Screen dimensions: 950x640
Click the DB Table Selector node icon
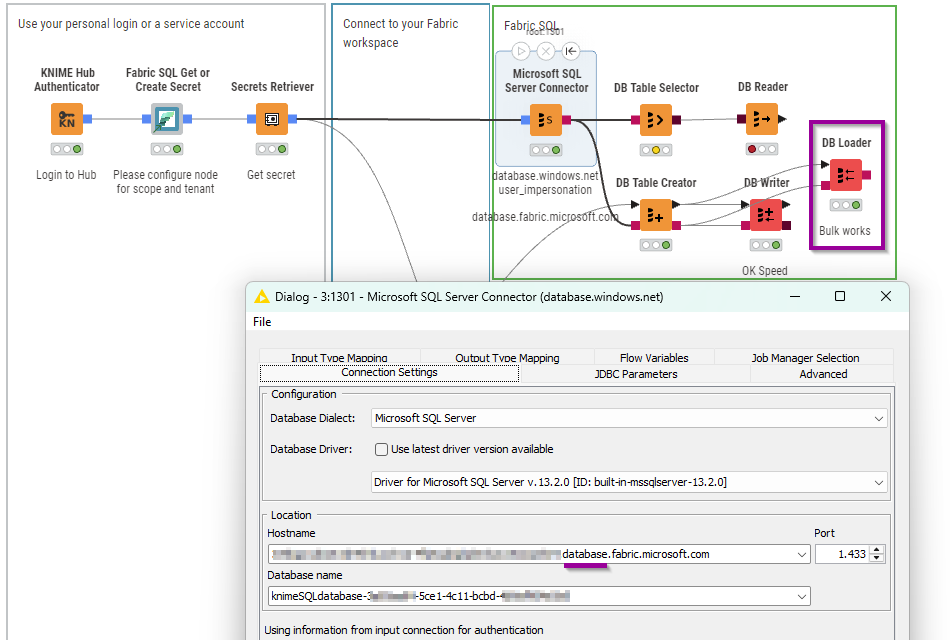click(x=656, y=121)
